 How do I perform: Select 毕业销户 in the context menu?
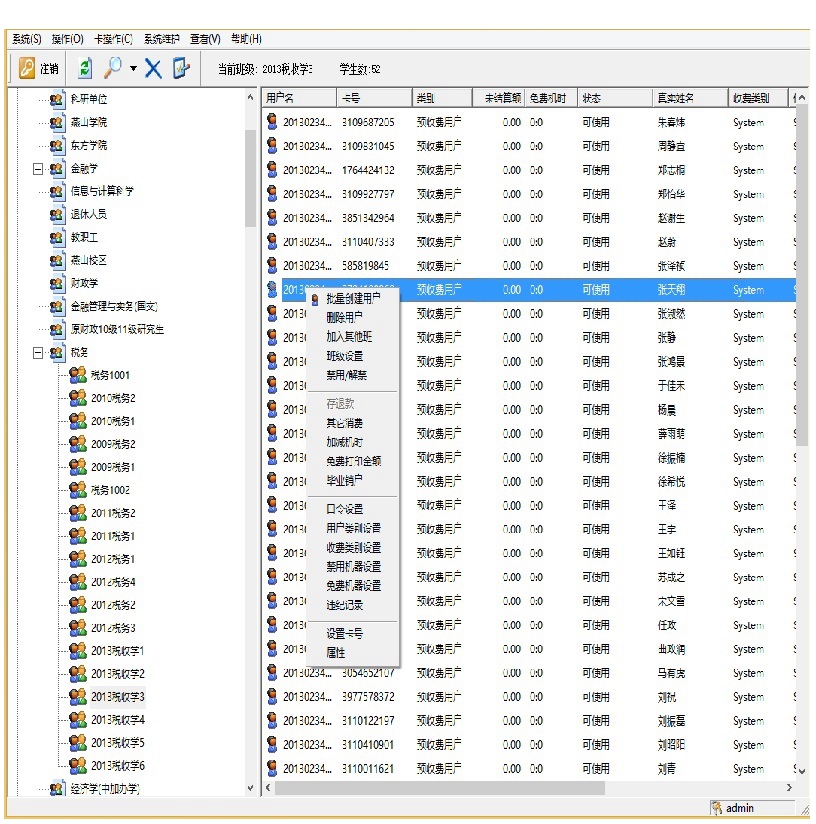pos(346,480)
